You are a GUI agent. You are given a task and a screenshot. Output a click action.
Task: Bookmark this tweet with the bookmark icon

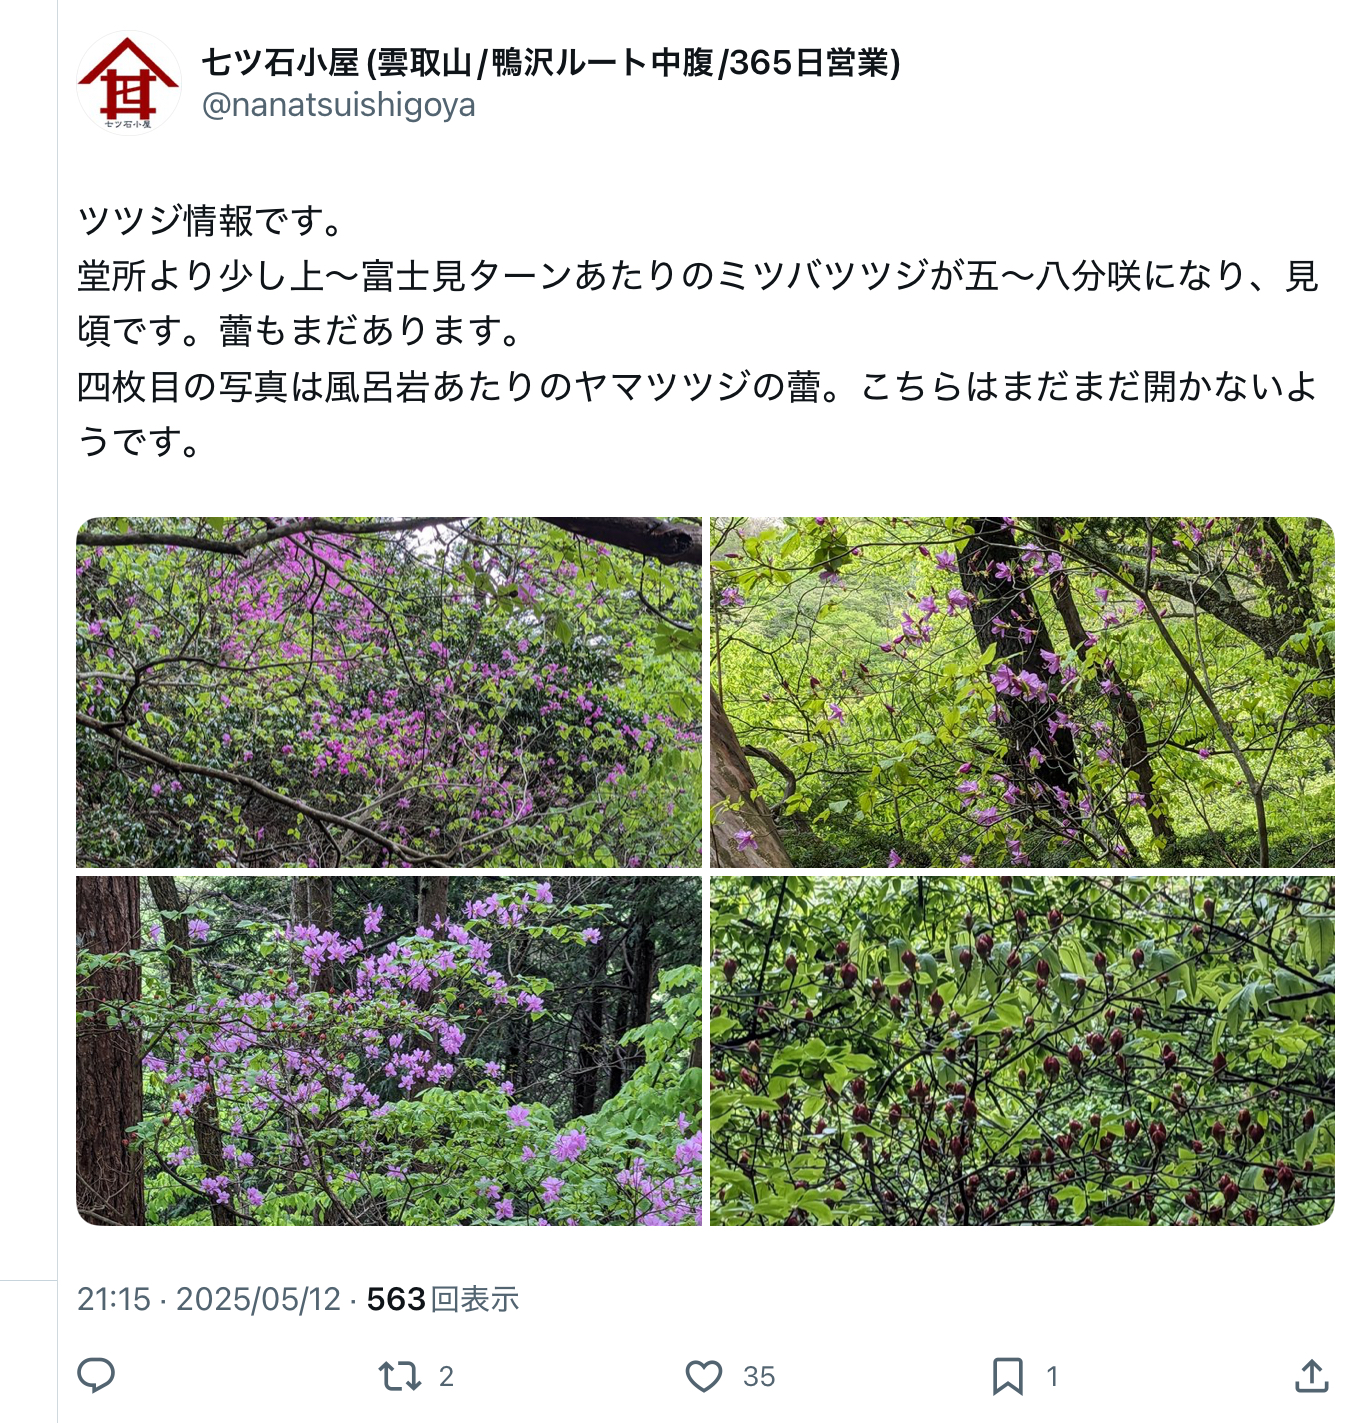click(1008, 1376)
